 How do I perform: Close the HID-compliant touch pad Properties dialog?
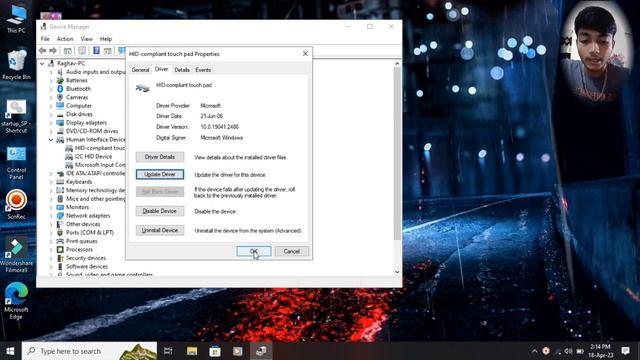click(305, 54)
